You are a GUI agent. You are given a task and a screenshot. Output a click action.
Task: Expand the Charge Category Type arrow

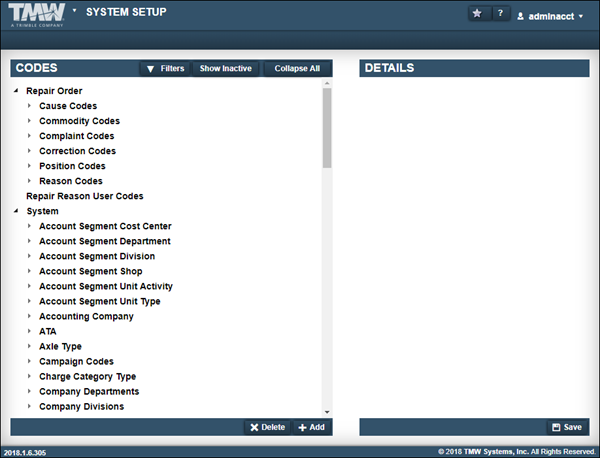tap(29, 376)
